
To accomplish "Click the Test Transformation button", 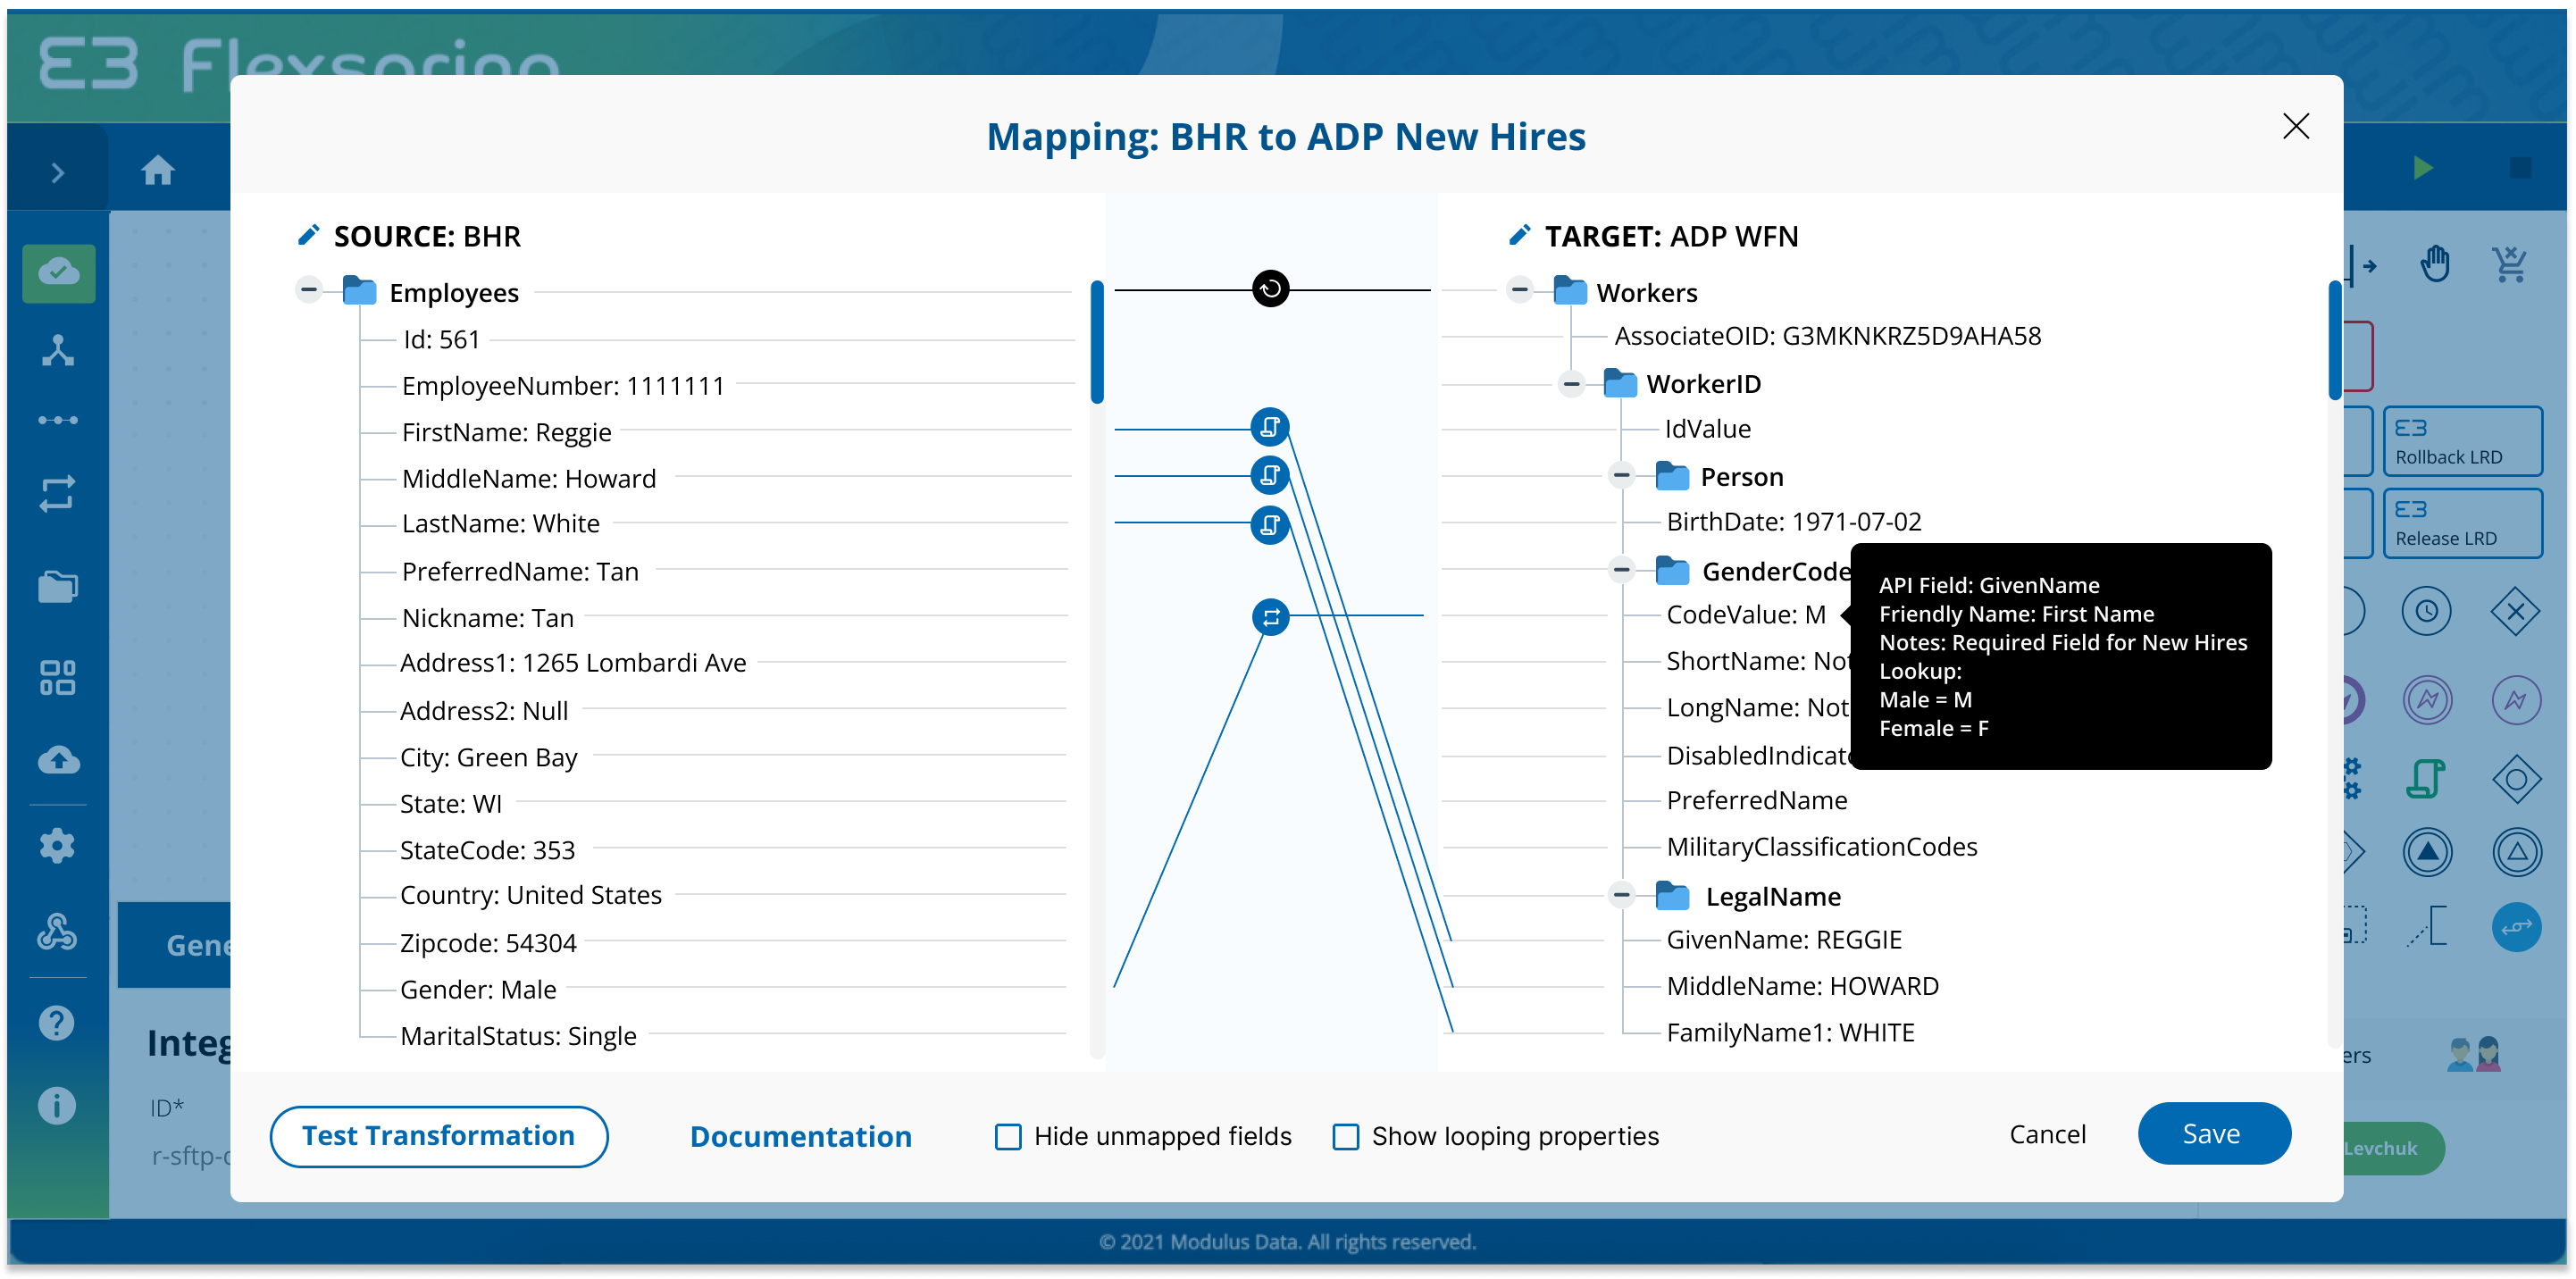I will pos(439,1136).
